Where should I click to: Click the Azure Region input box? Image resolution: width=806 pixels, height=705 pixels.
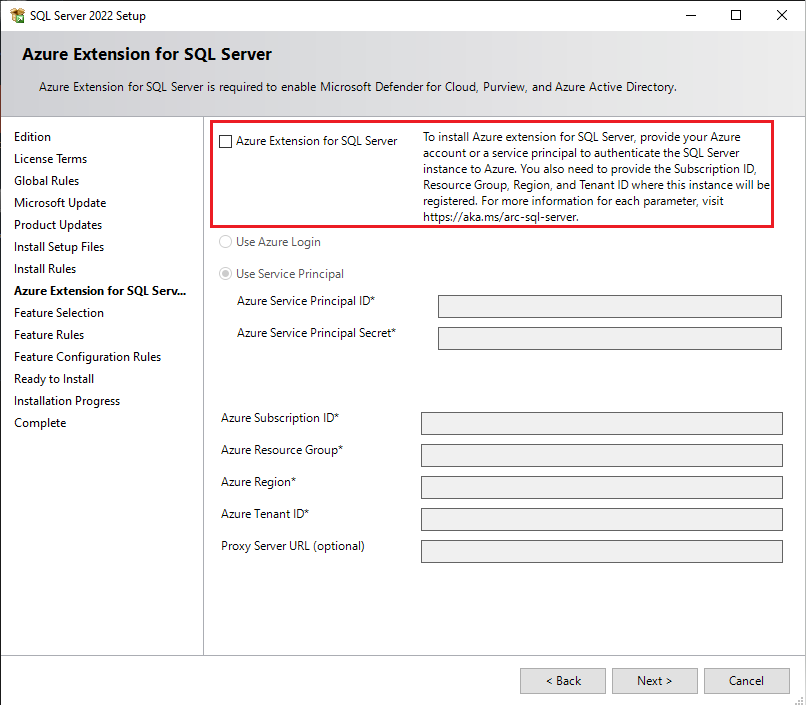(x=601, y=487)
